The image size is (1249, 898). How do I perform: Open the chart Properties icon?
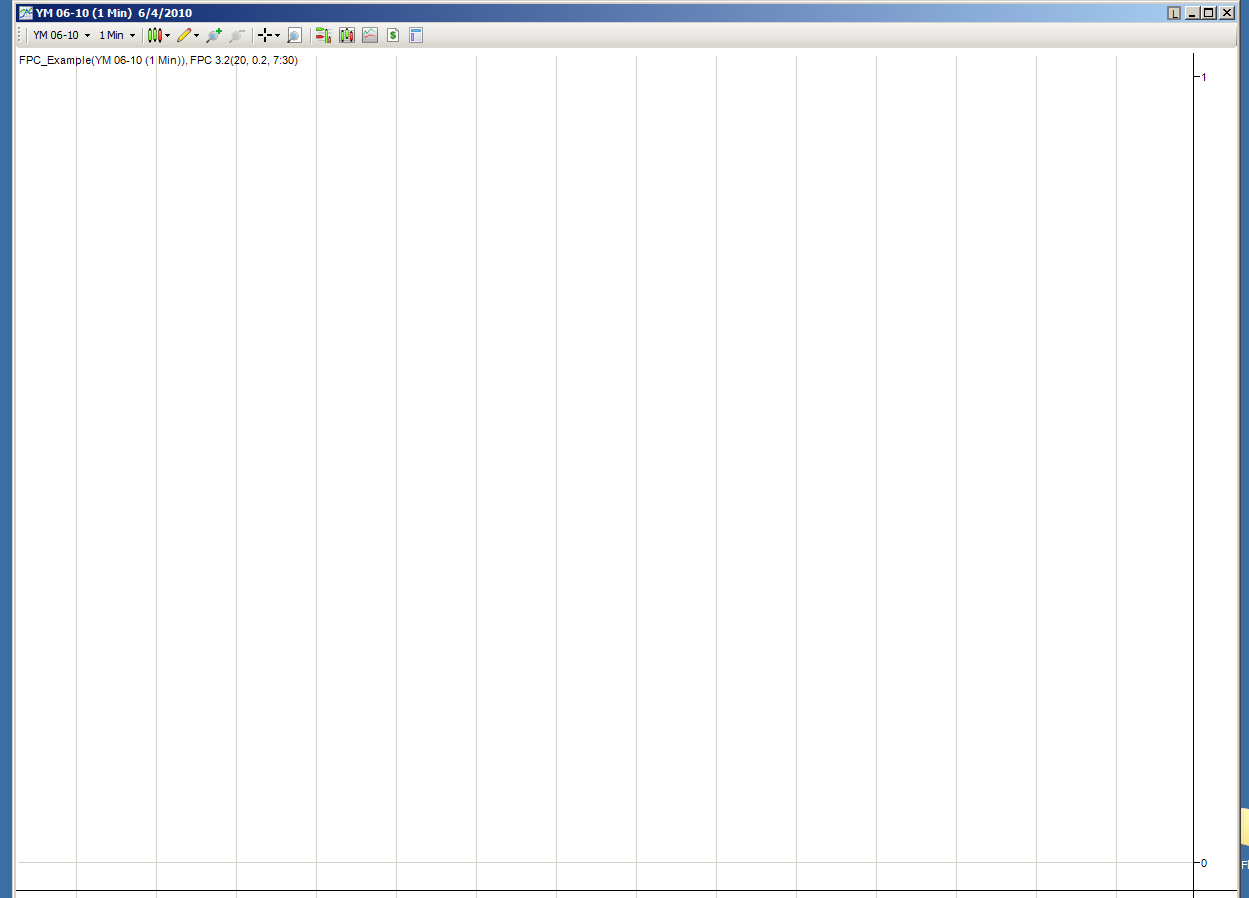pos(416,35)
